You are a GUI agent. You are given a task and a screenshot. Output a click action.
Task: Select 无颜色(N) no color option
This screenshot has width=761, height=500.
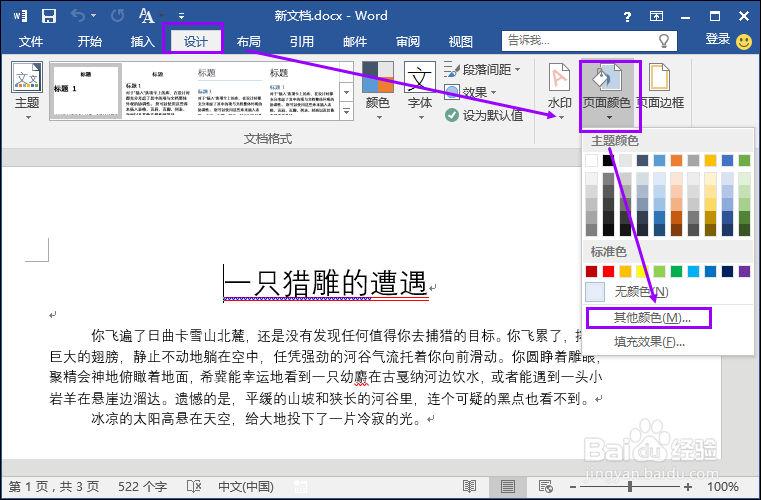[642, 291]
